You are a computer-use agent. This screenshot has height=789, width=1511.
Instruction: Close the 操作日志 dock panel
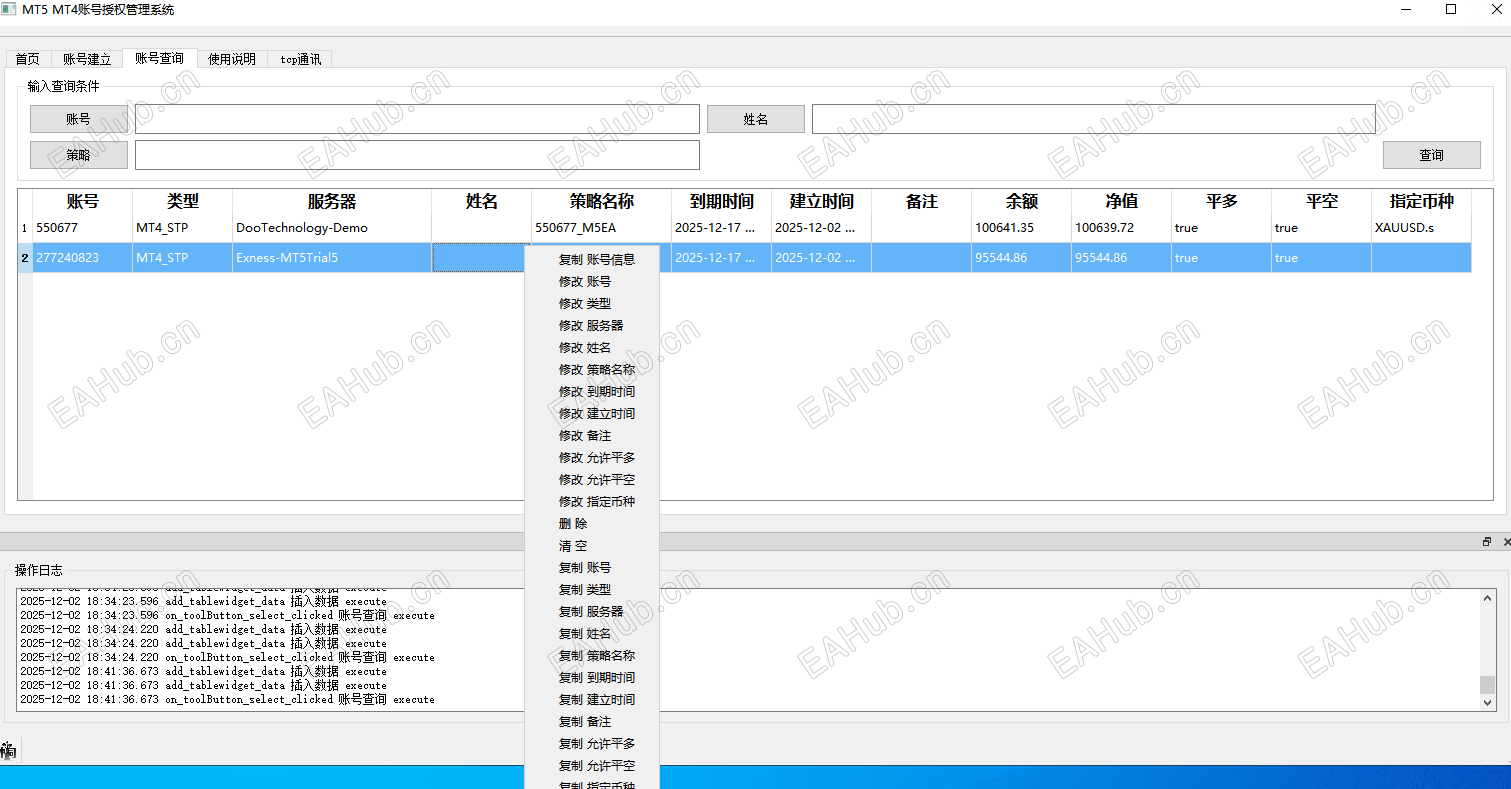[1506, 541]
